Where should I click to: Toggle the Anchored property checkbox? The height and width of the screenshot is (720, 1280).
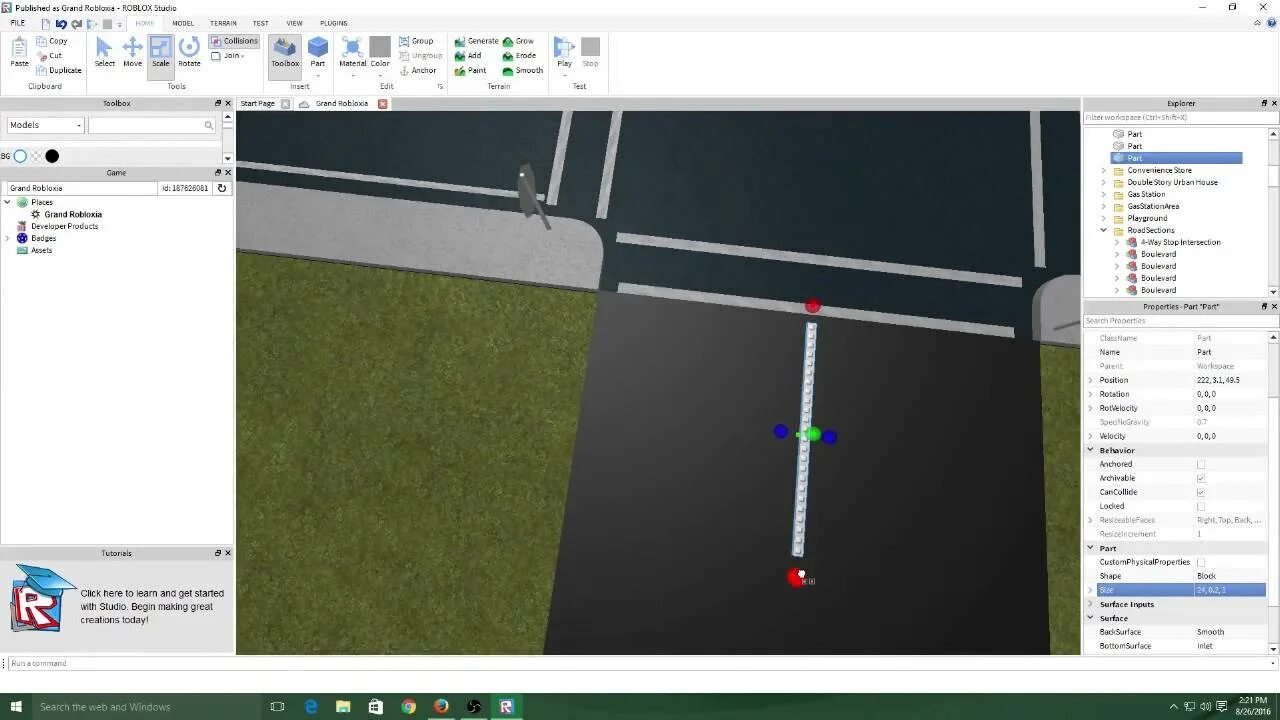1201,464
